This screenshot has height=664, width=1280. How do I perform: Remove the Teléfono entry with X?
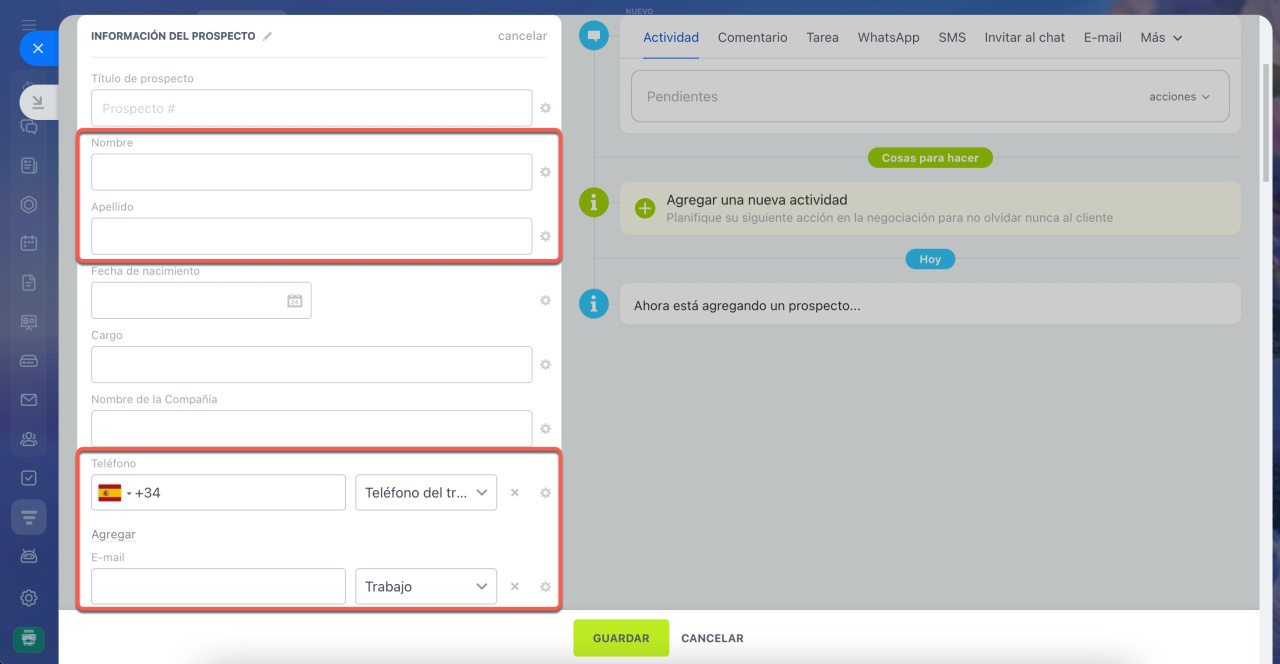coord(514,493)
